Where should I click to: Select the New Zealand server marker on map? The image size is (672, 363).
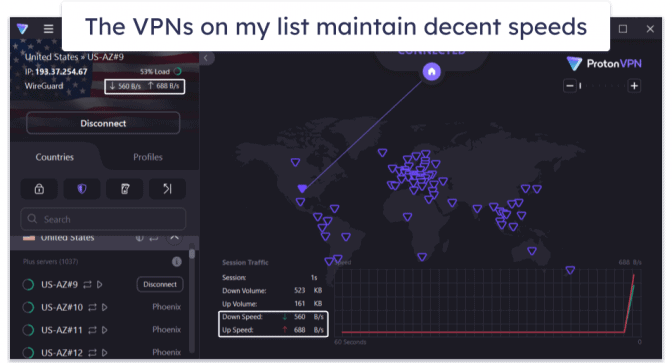tap(570, 270)
